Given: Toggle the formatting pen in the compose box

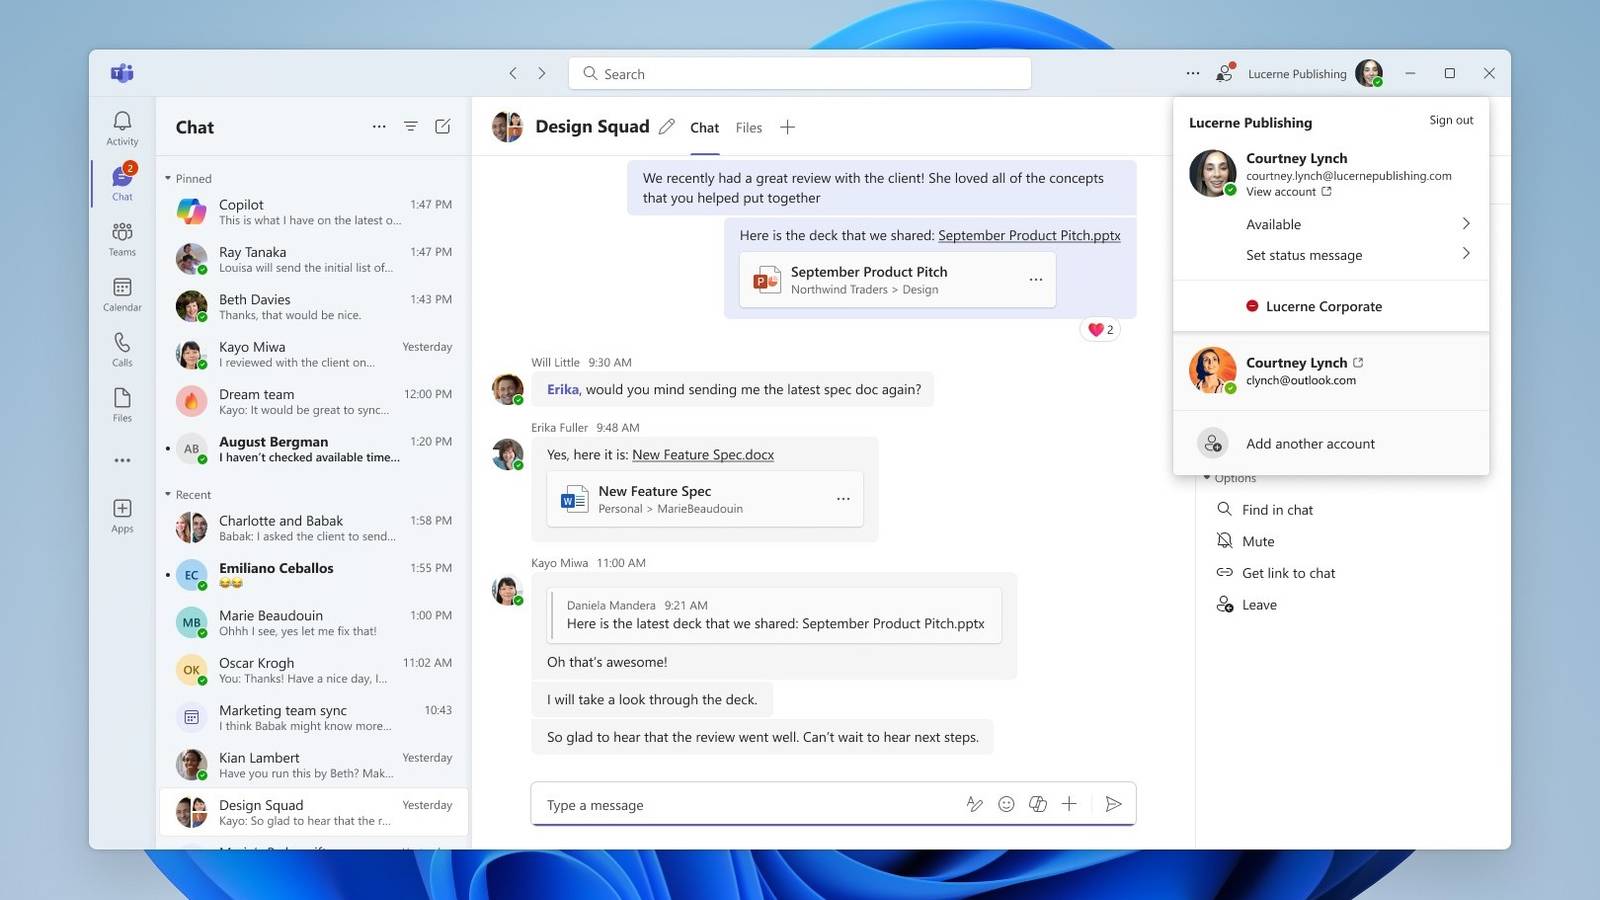Looking at the screenshot, I should pyautogui.click(x=975, y=803).
